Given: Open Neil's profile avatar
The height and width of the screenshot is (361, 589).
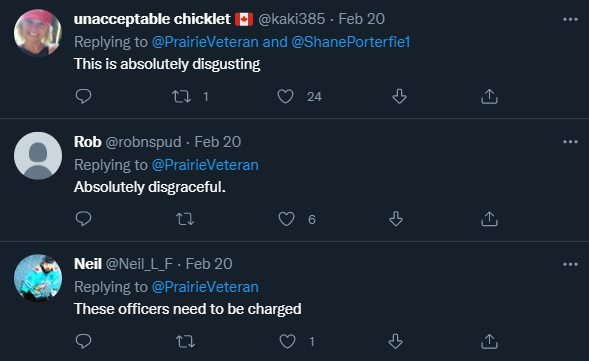Looking at the screenshot, I should coord(38,278).
